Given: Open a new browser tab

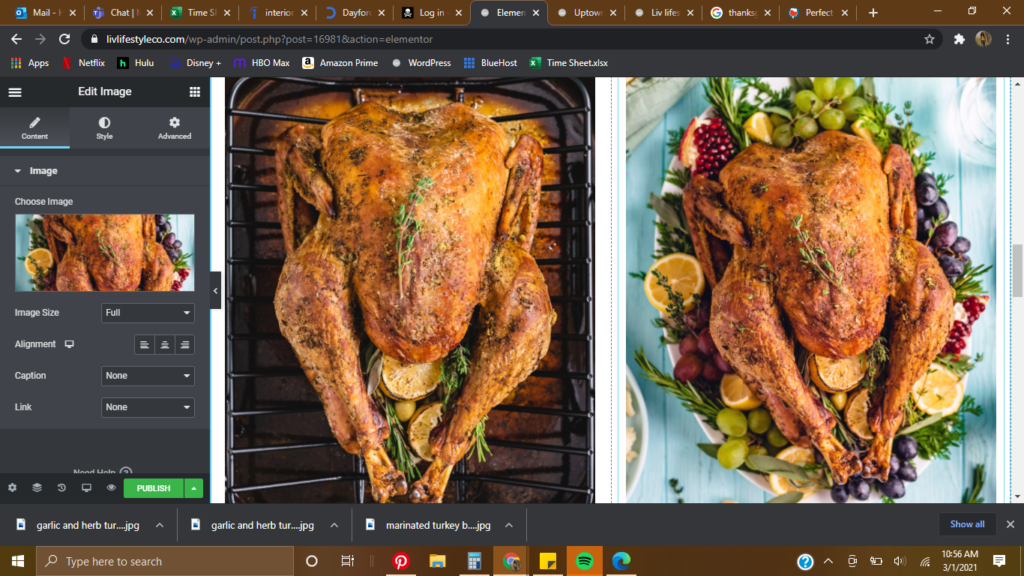Looking at the screenshot, I should coord(873,12).
